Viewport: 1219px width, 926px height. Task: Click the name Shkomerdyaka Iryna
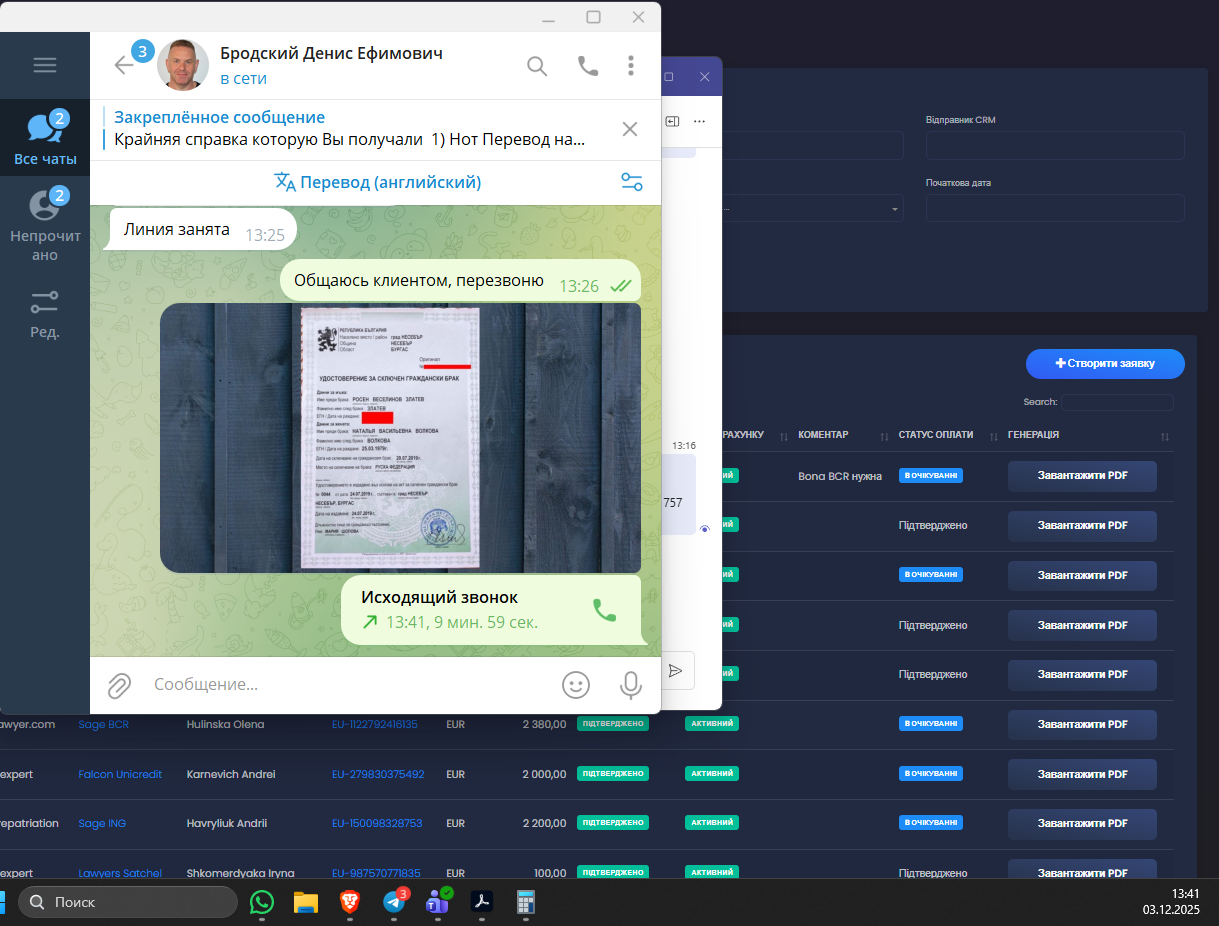click(241, 873)
